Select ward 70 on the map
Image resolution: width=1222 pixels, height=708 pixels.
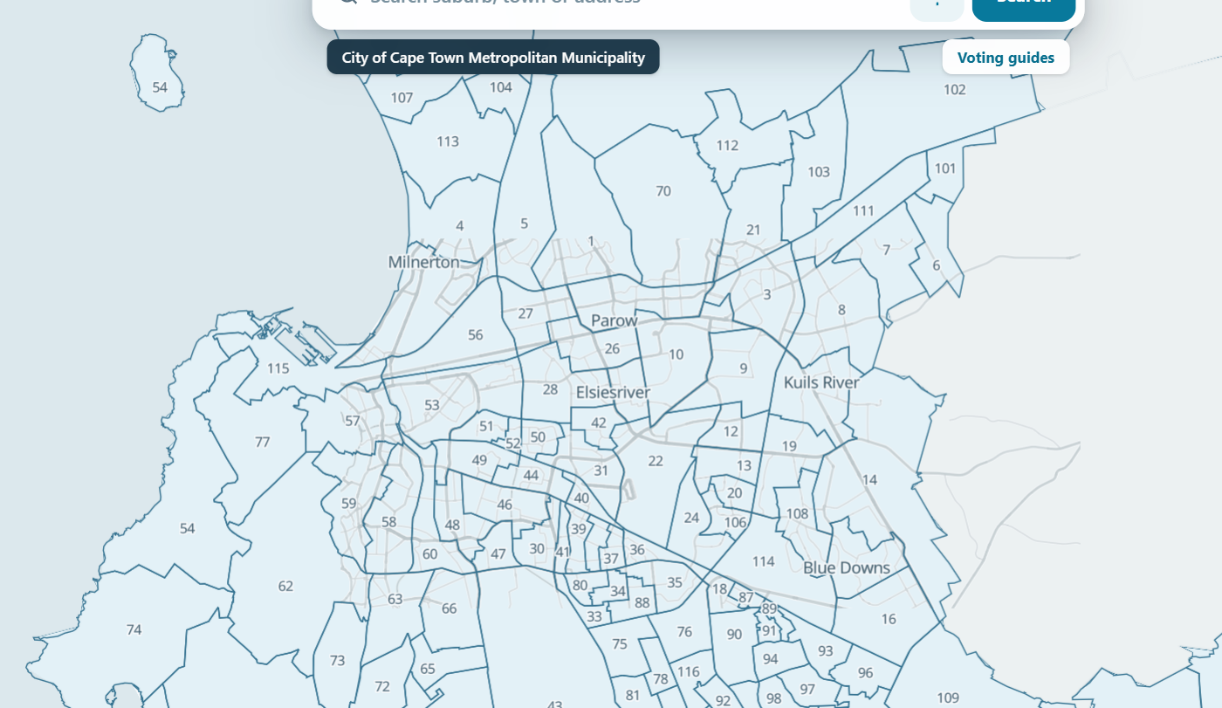663,191
